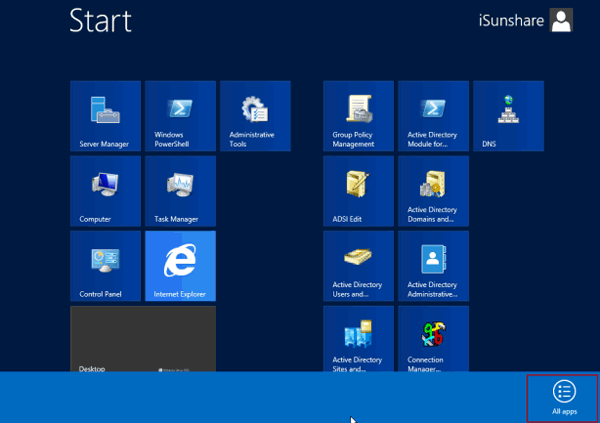Launch the Windows PowerShell tile
This screenshot has width=600, height=423.
pyautogui.click(x=180, y=116)
